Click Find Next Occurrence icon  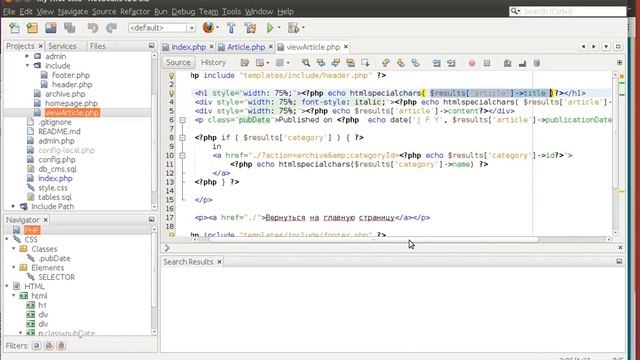point(336,63)
